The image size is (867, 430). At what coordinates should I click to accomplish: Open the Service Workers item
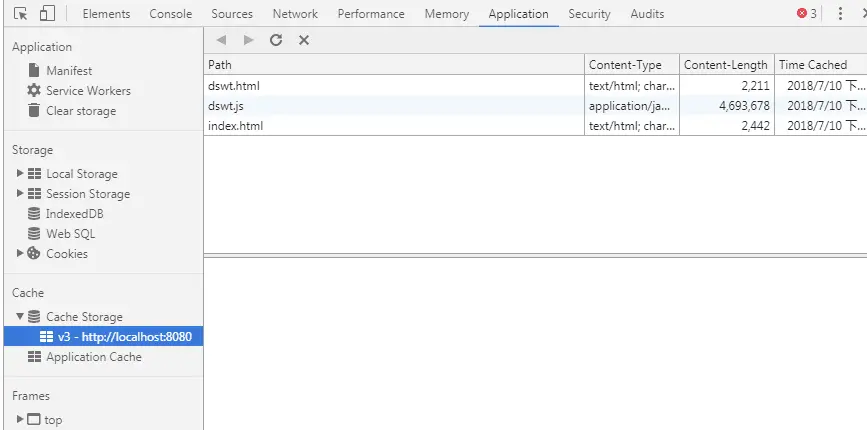pos(88,91)
